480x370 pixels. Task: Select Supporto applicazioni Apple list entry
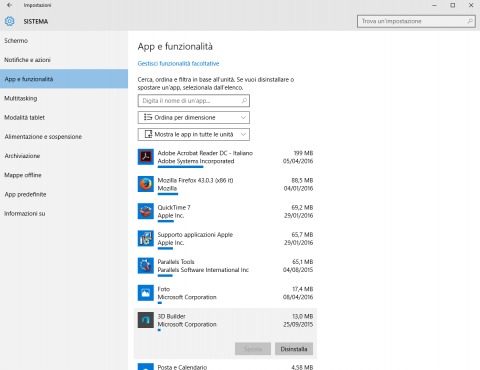tap(225, 239)
